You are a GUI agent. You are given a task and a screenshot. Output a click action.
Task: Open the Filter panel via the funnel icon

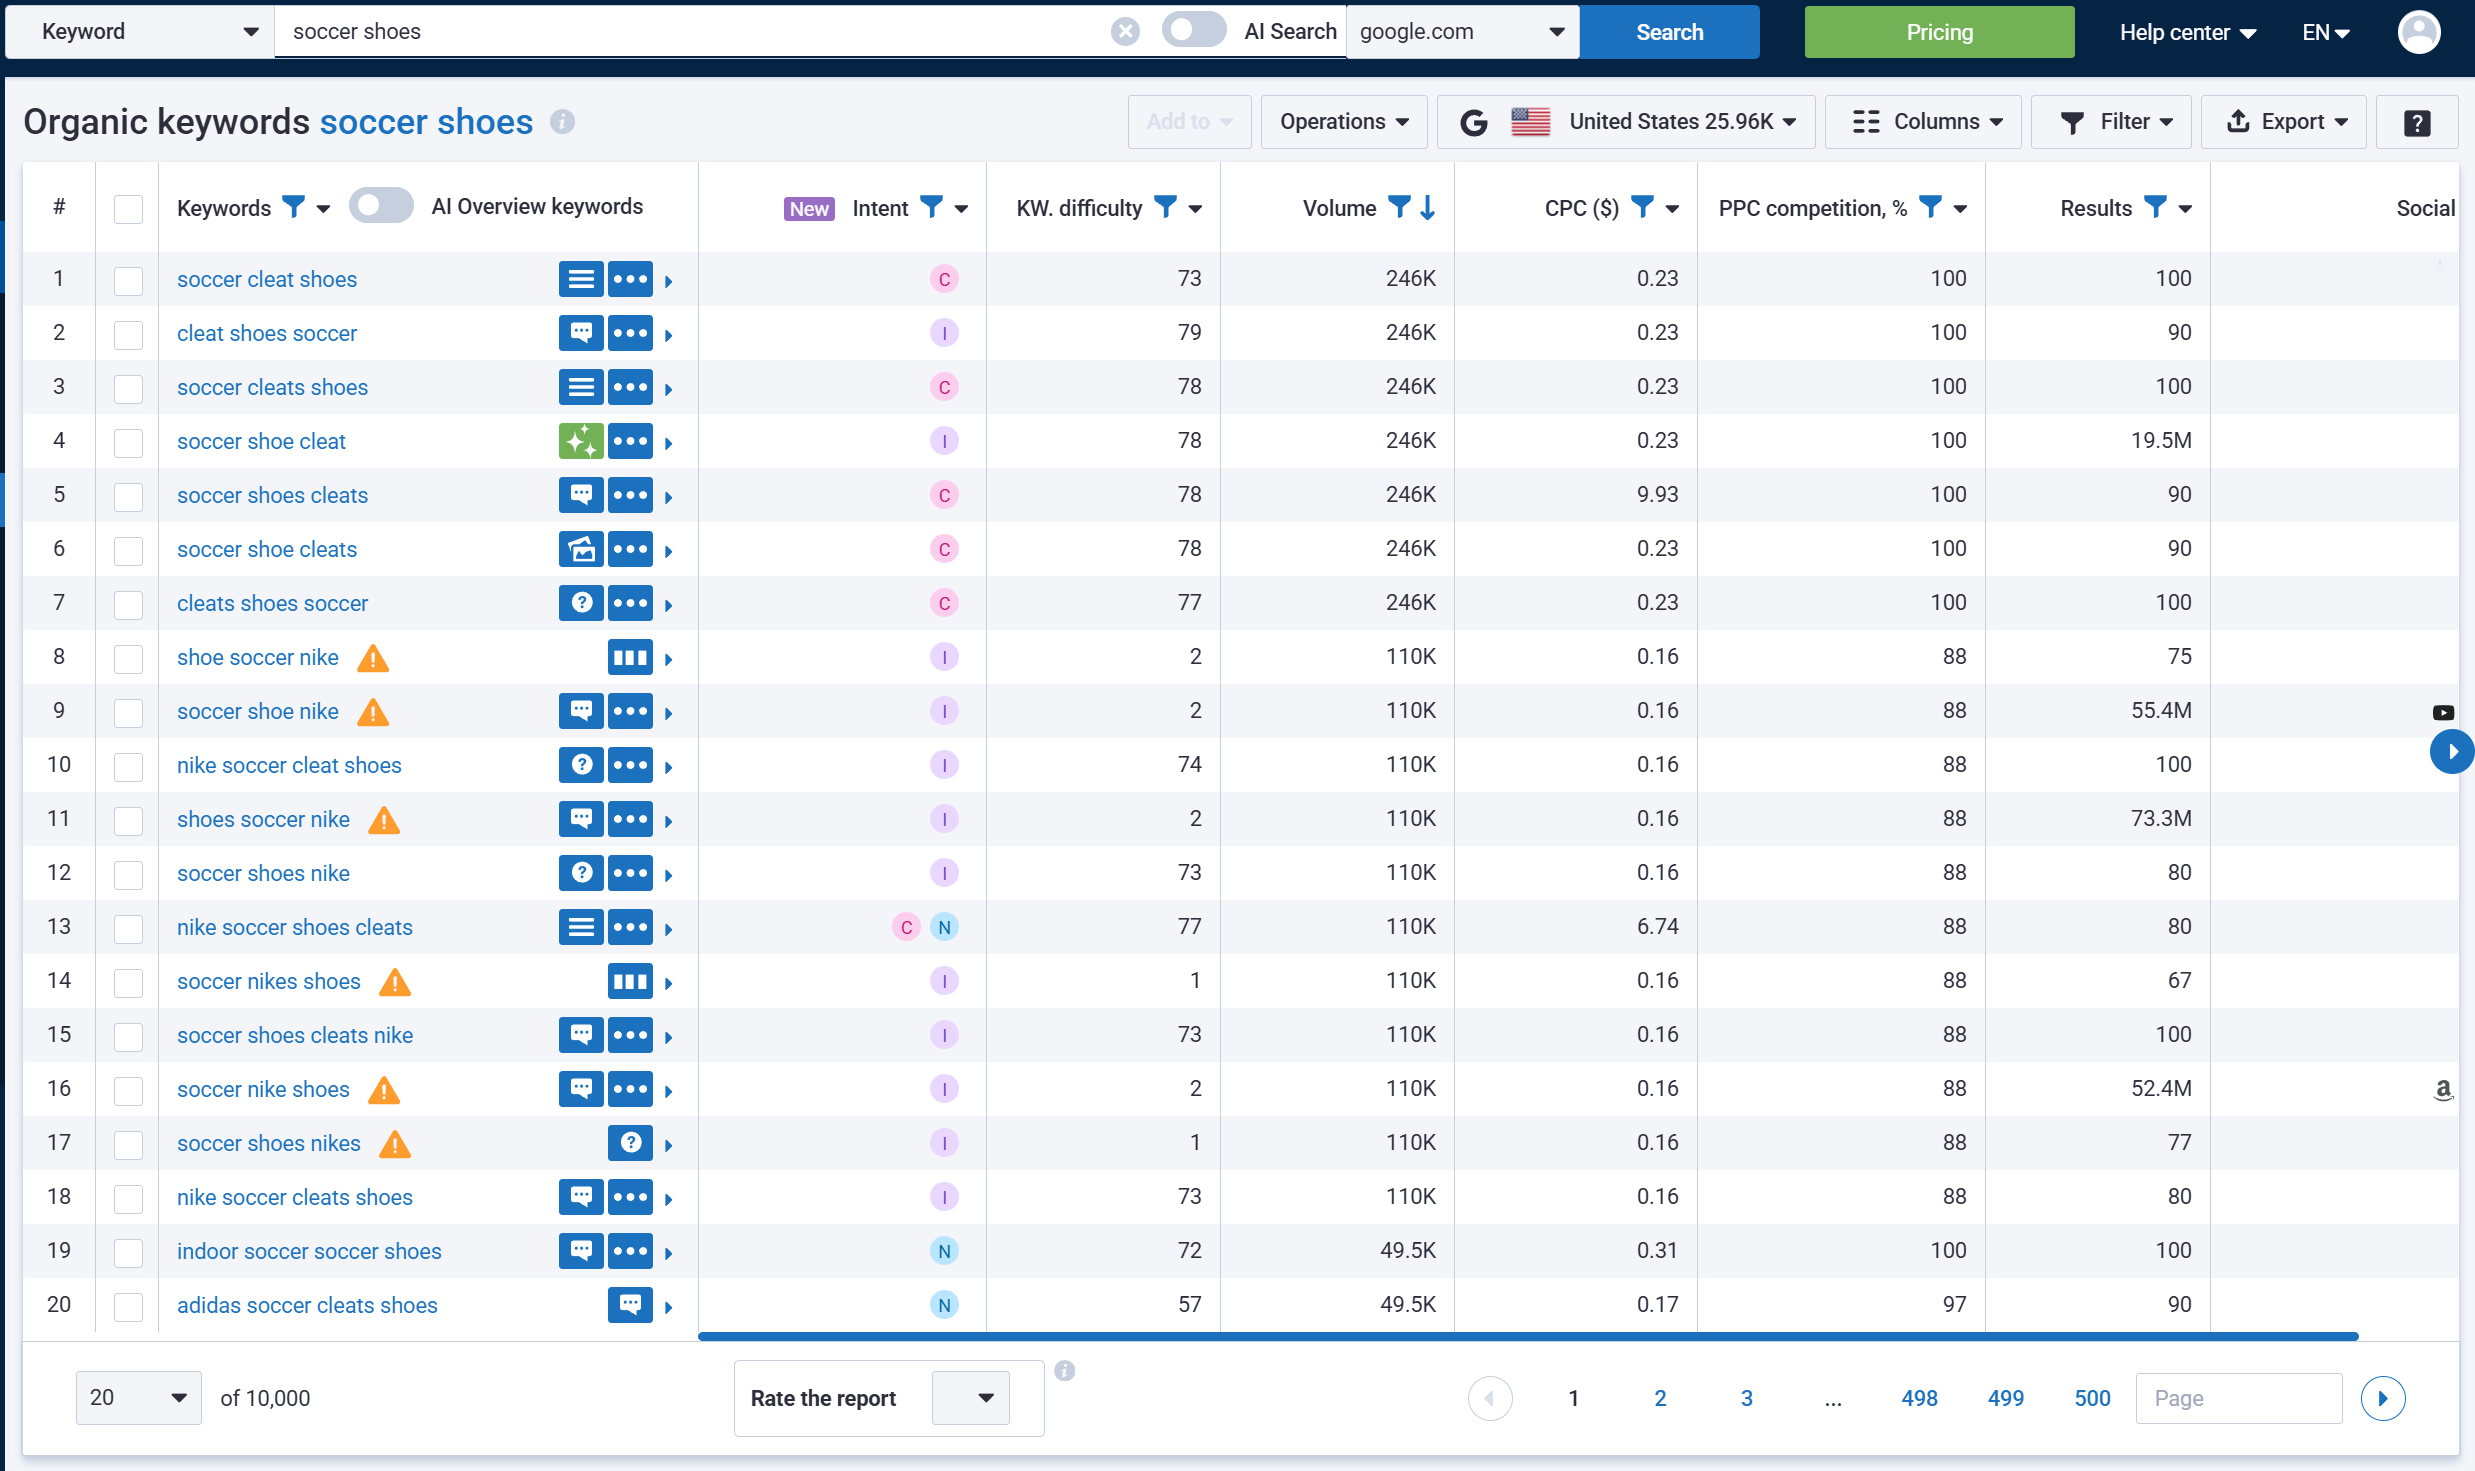2073,121
